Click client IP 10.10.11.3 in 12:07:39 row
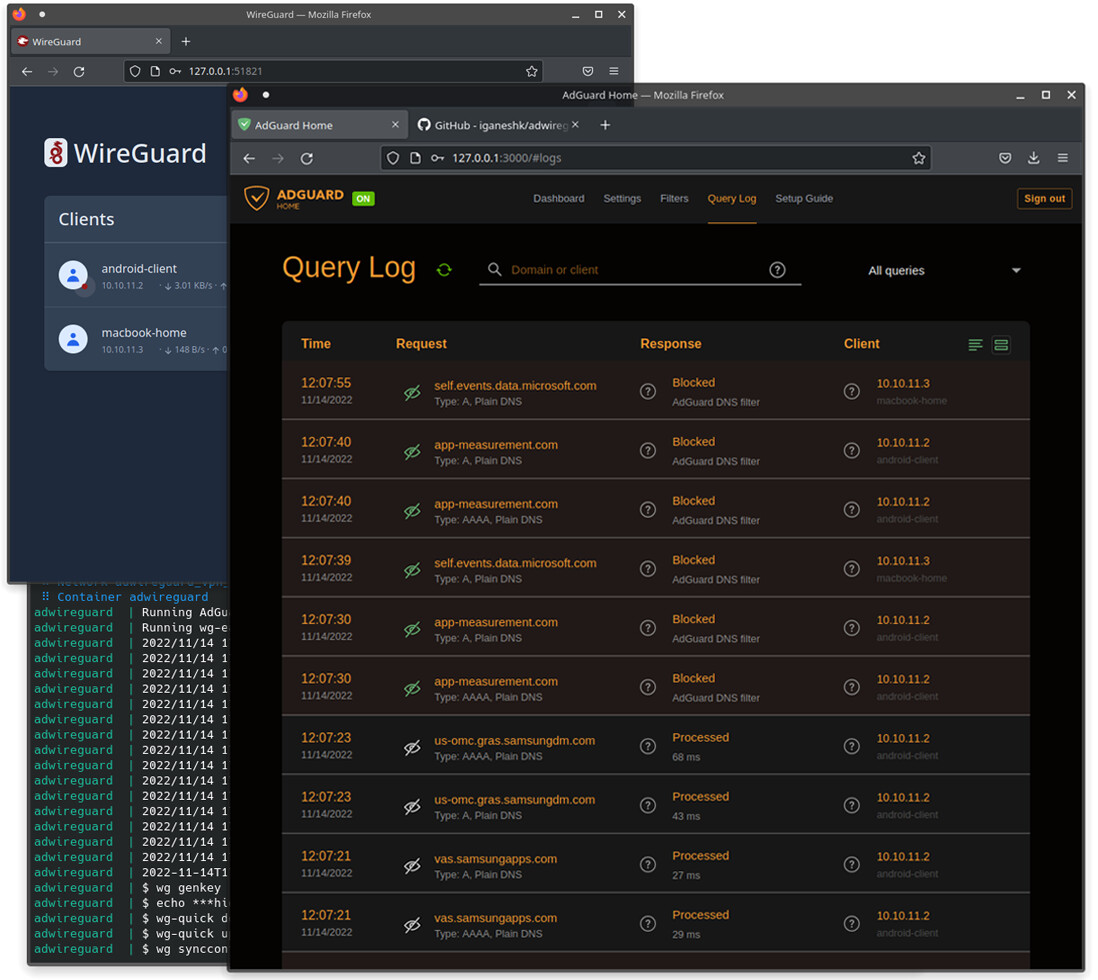 point(904,562)
